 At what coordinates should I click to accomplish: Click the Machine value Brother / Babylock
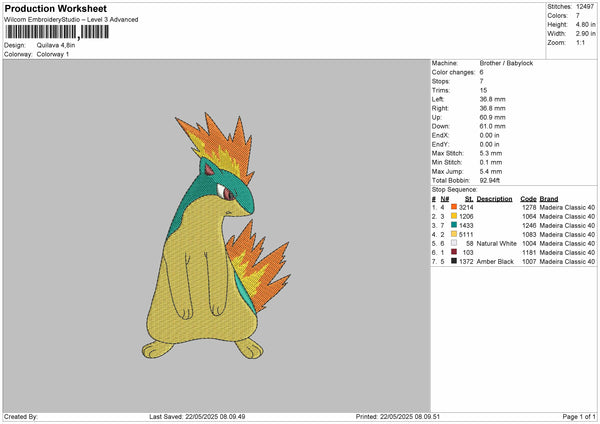pyautogui.click(x=506, y=63)
